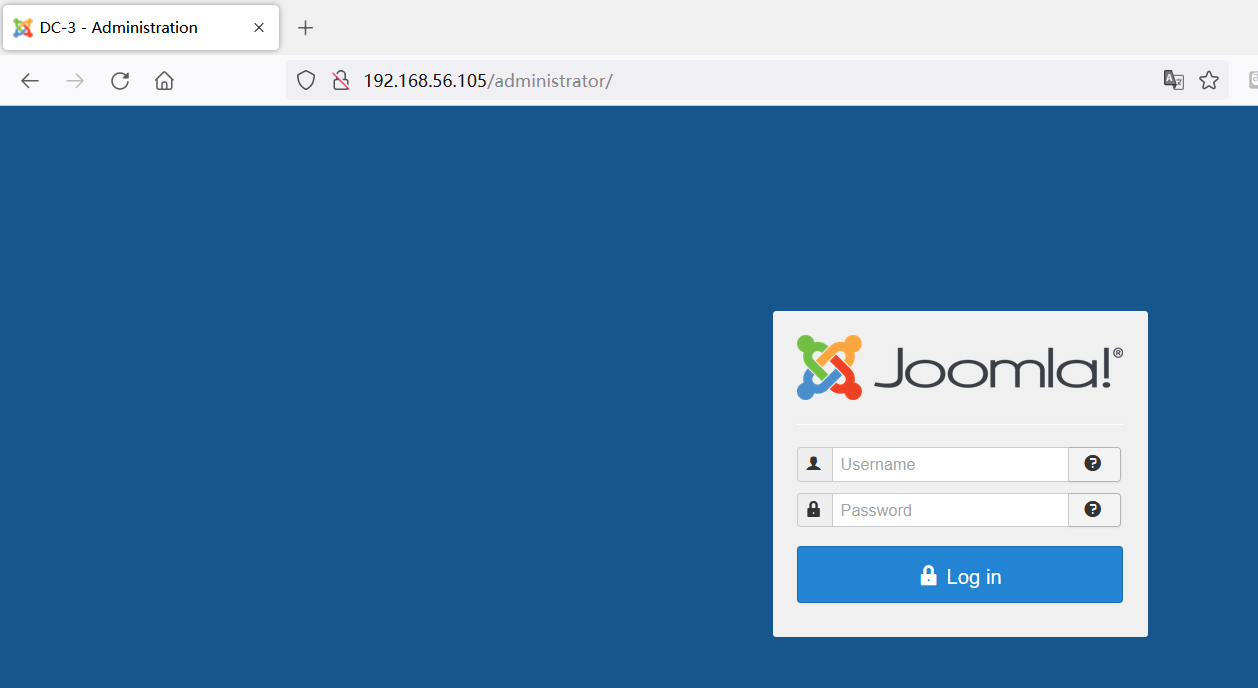
Task: Select the DC-3 - Administration tab
Action: click(141, 28)
